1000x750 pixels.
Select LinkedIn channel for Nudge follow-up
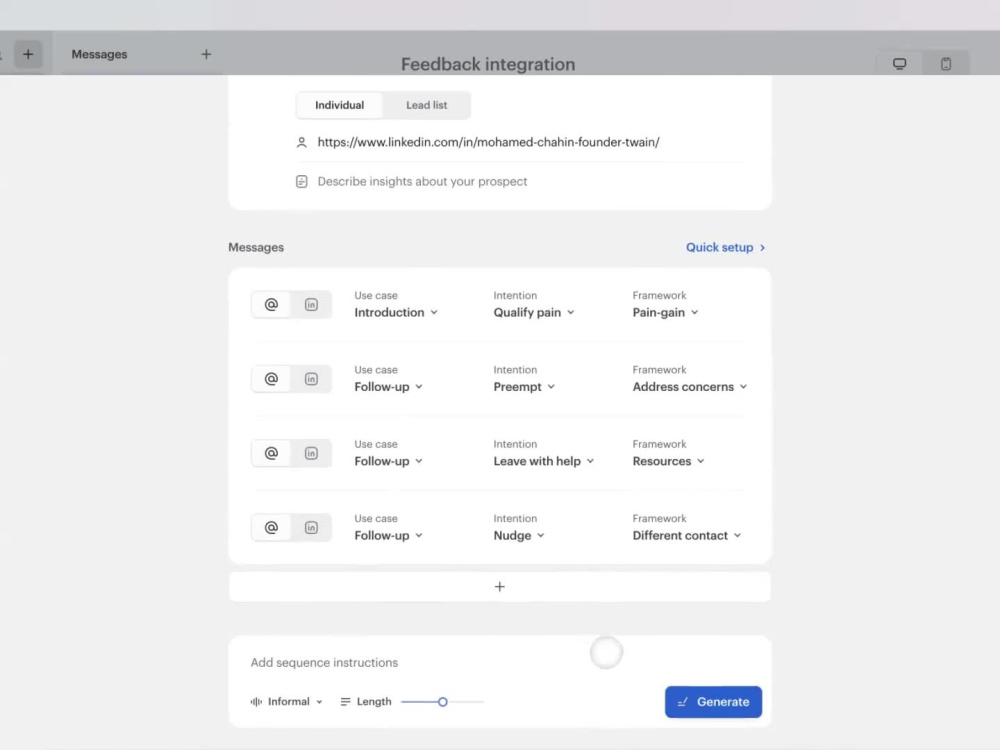click(311, 527)
